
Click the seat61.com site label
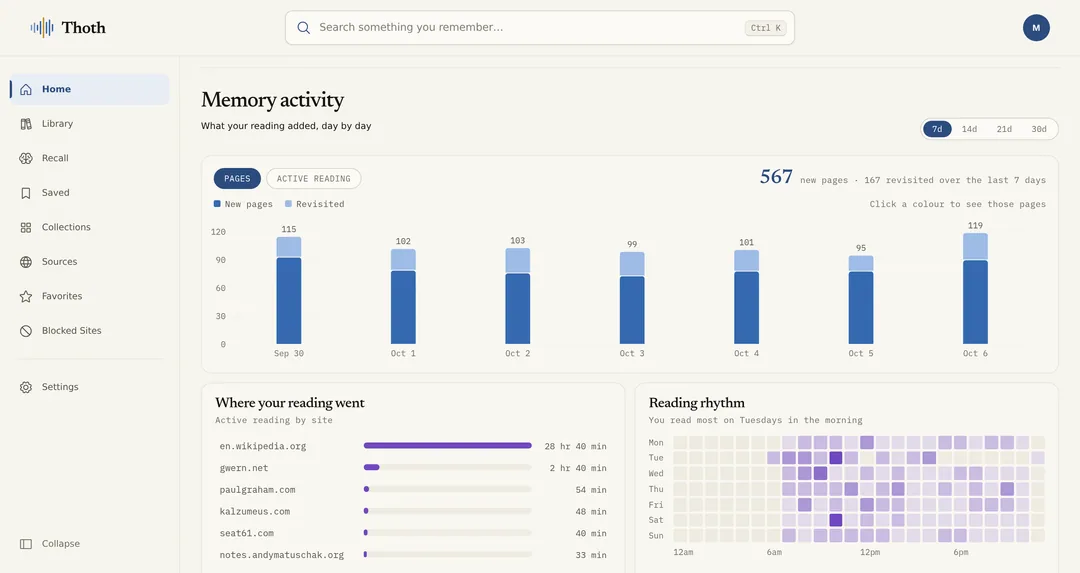tap(246, 533)
